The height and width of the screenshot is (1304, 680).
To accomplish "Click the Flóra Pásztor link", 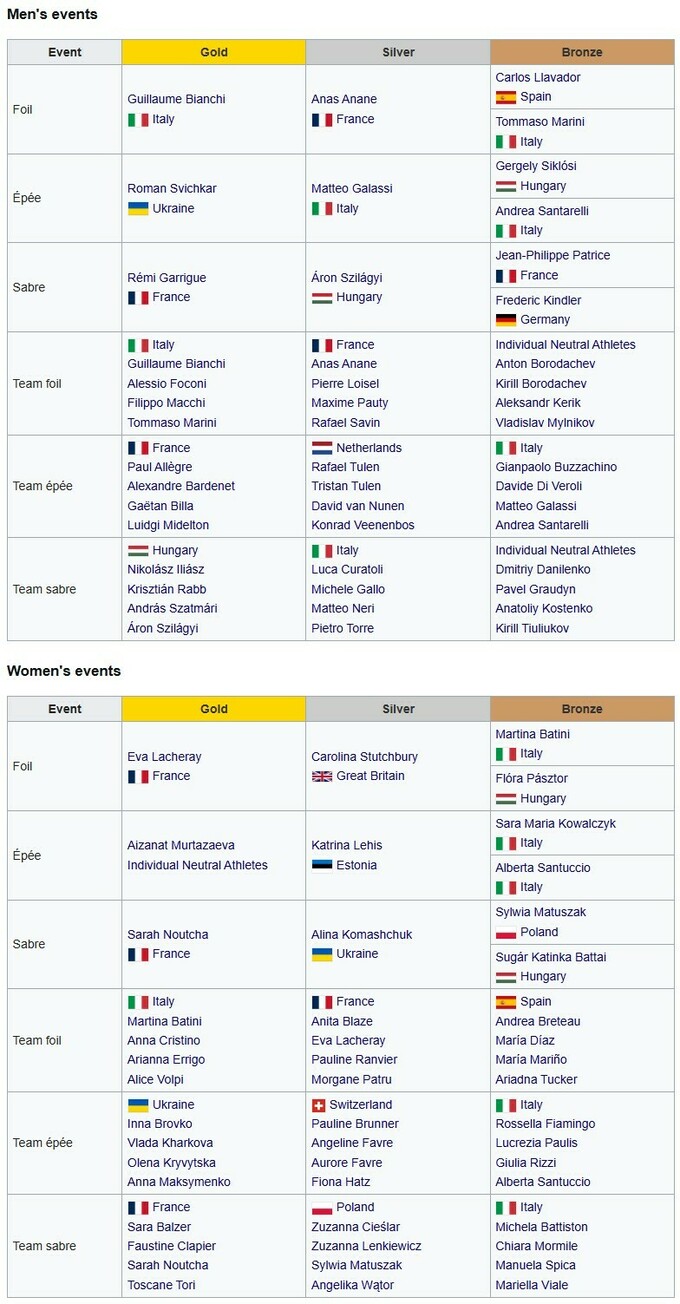I will pyautogui.click(x=531, y=778).
